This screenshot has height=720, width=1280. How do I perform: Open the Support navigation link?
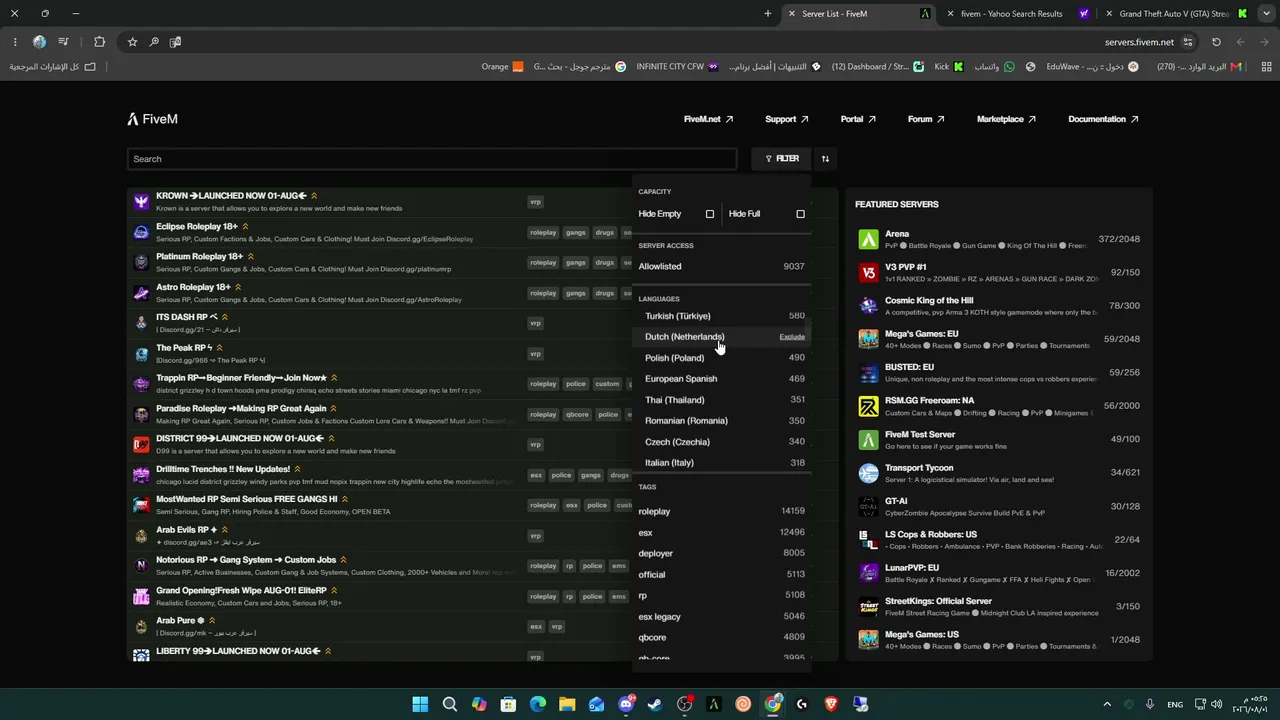[x=787, y=119]
